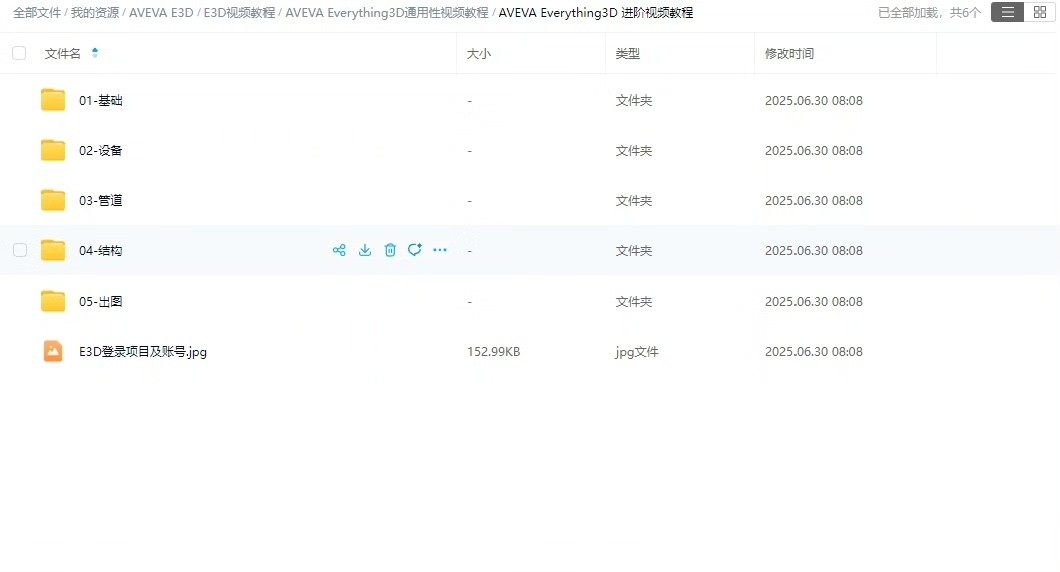Switch to list view

click(x=1008, y=12)
